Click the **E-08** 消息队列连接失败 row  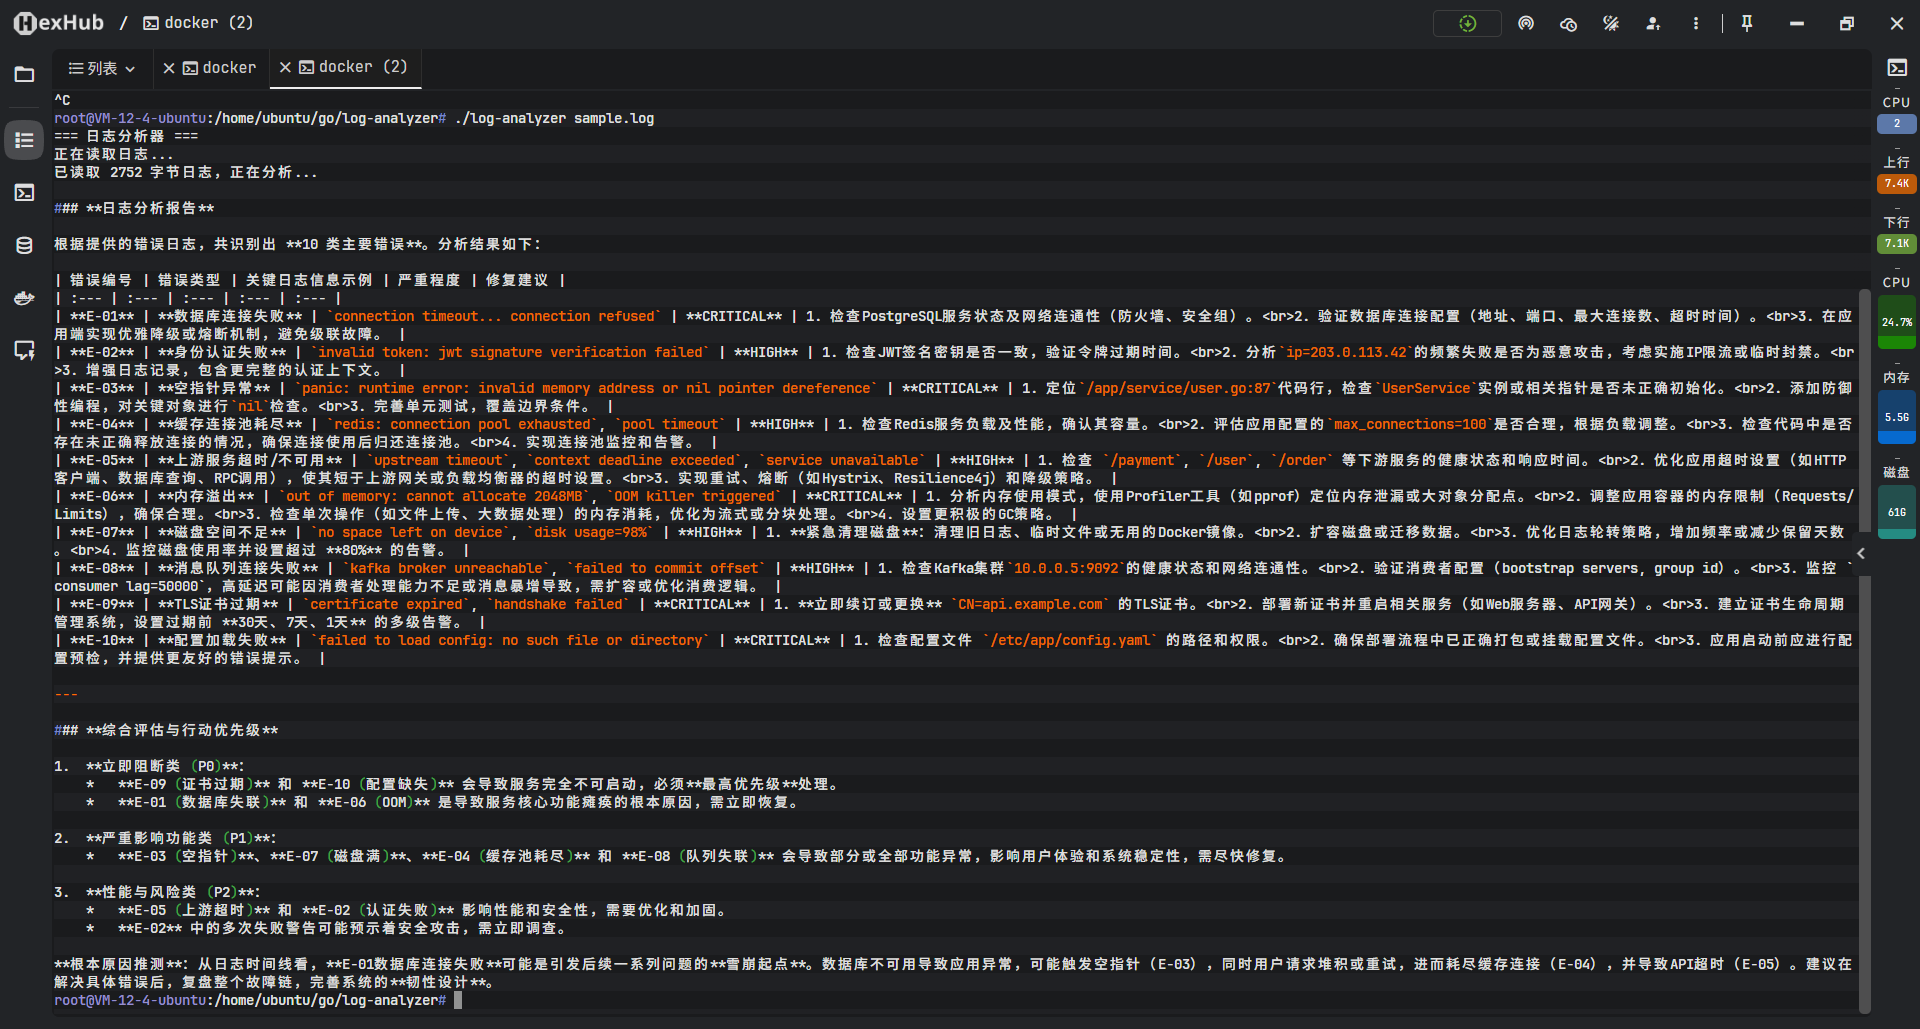953,577
